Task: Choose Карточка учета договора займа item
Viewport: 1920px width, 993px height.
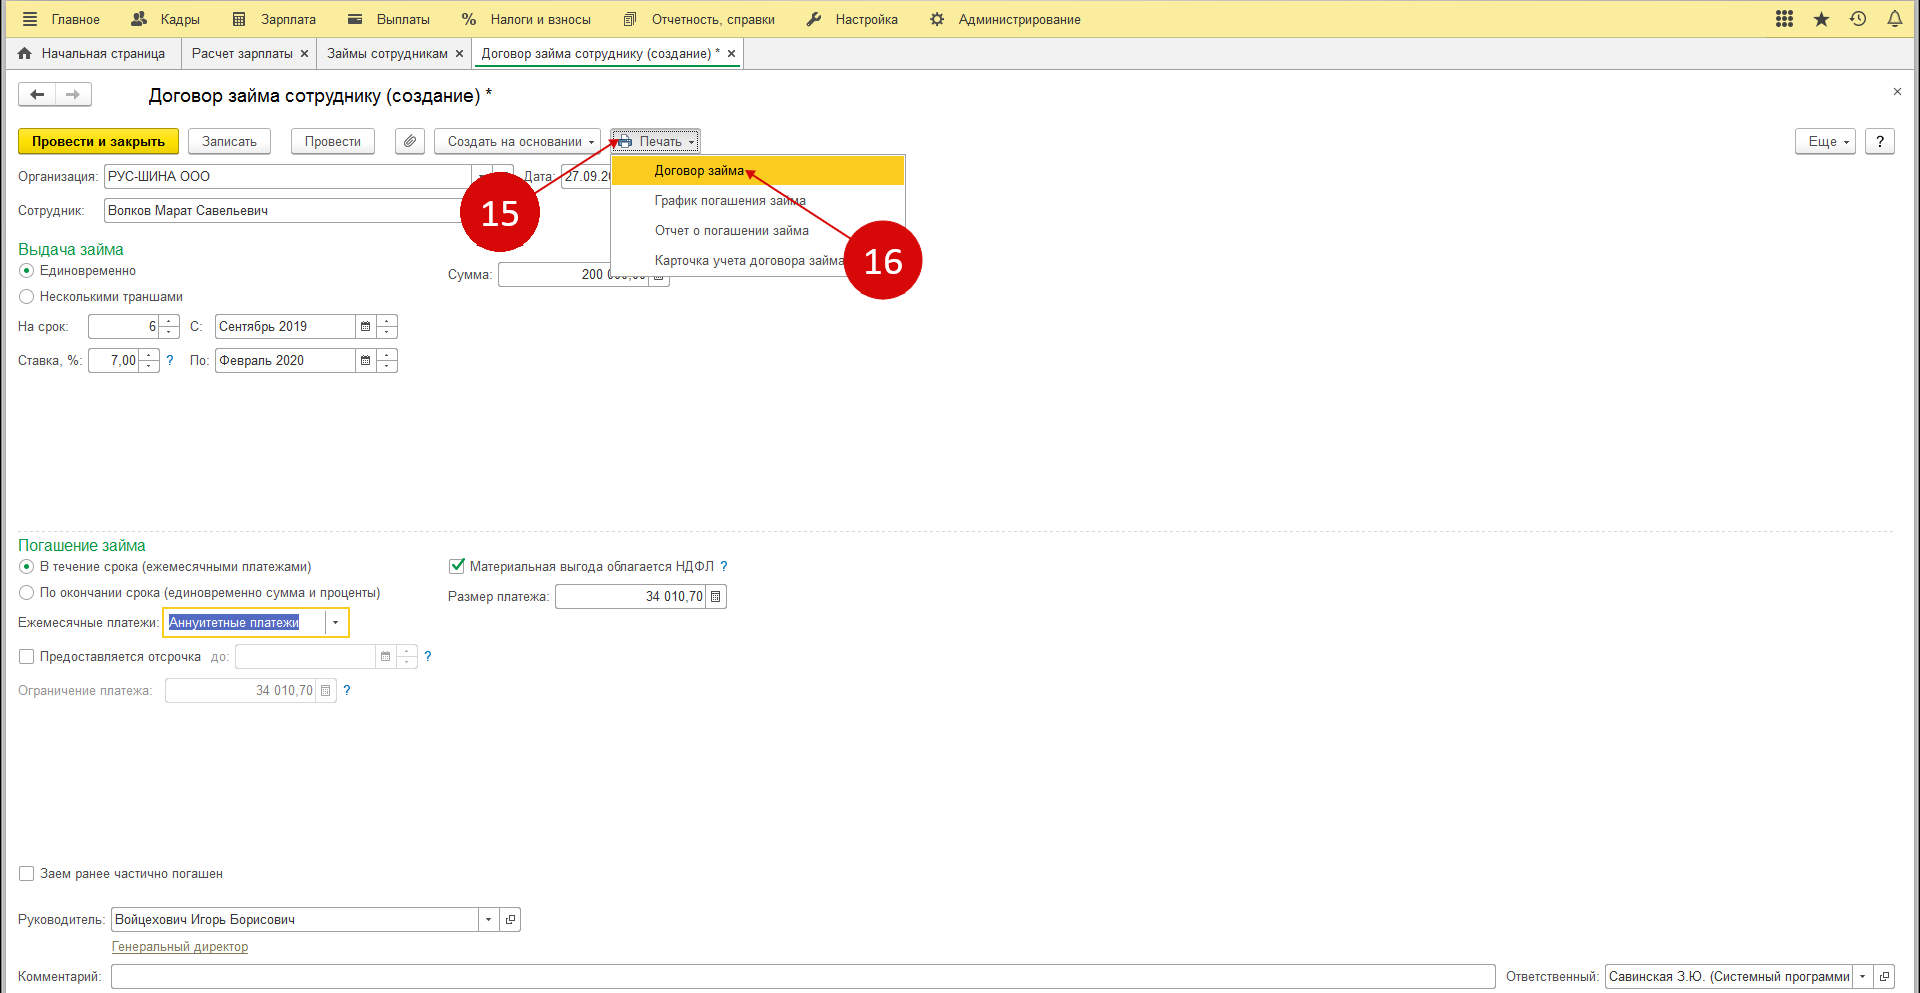Action: pos(757,261)
